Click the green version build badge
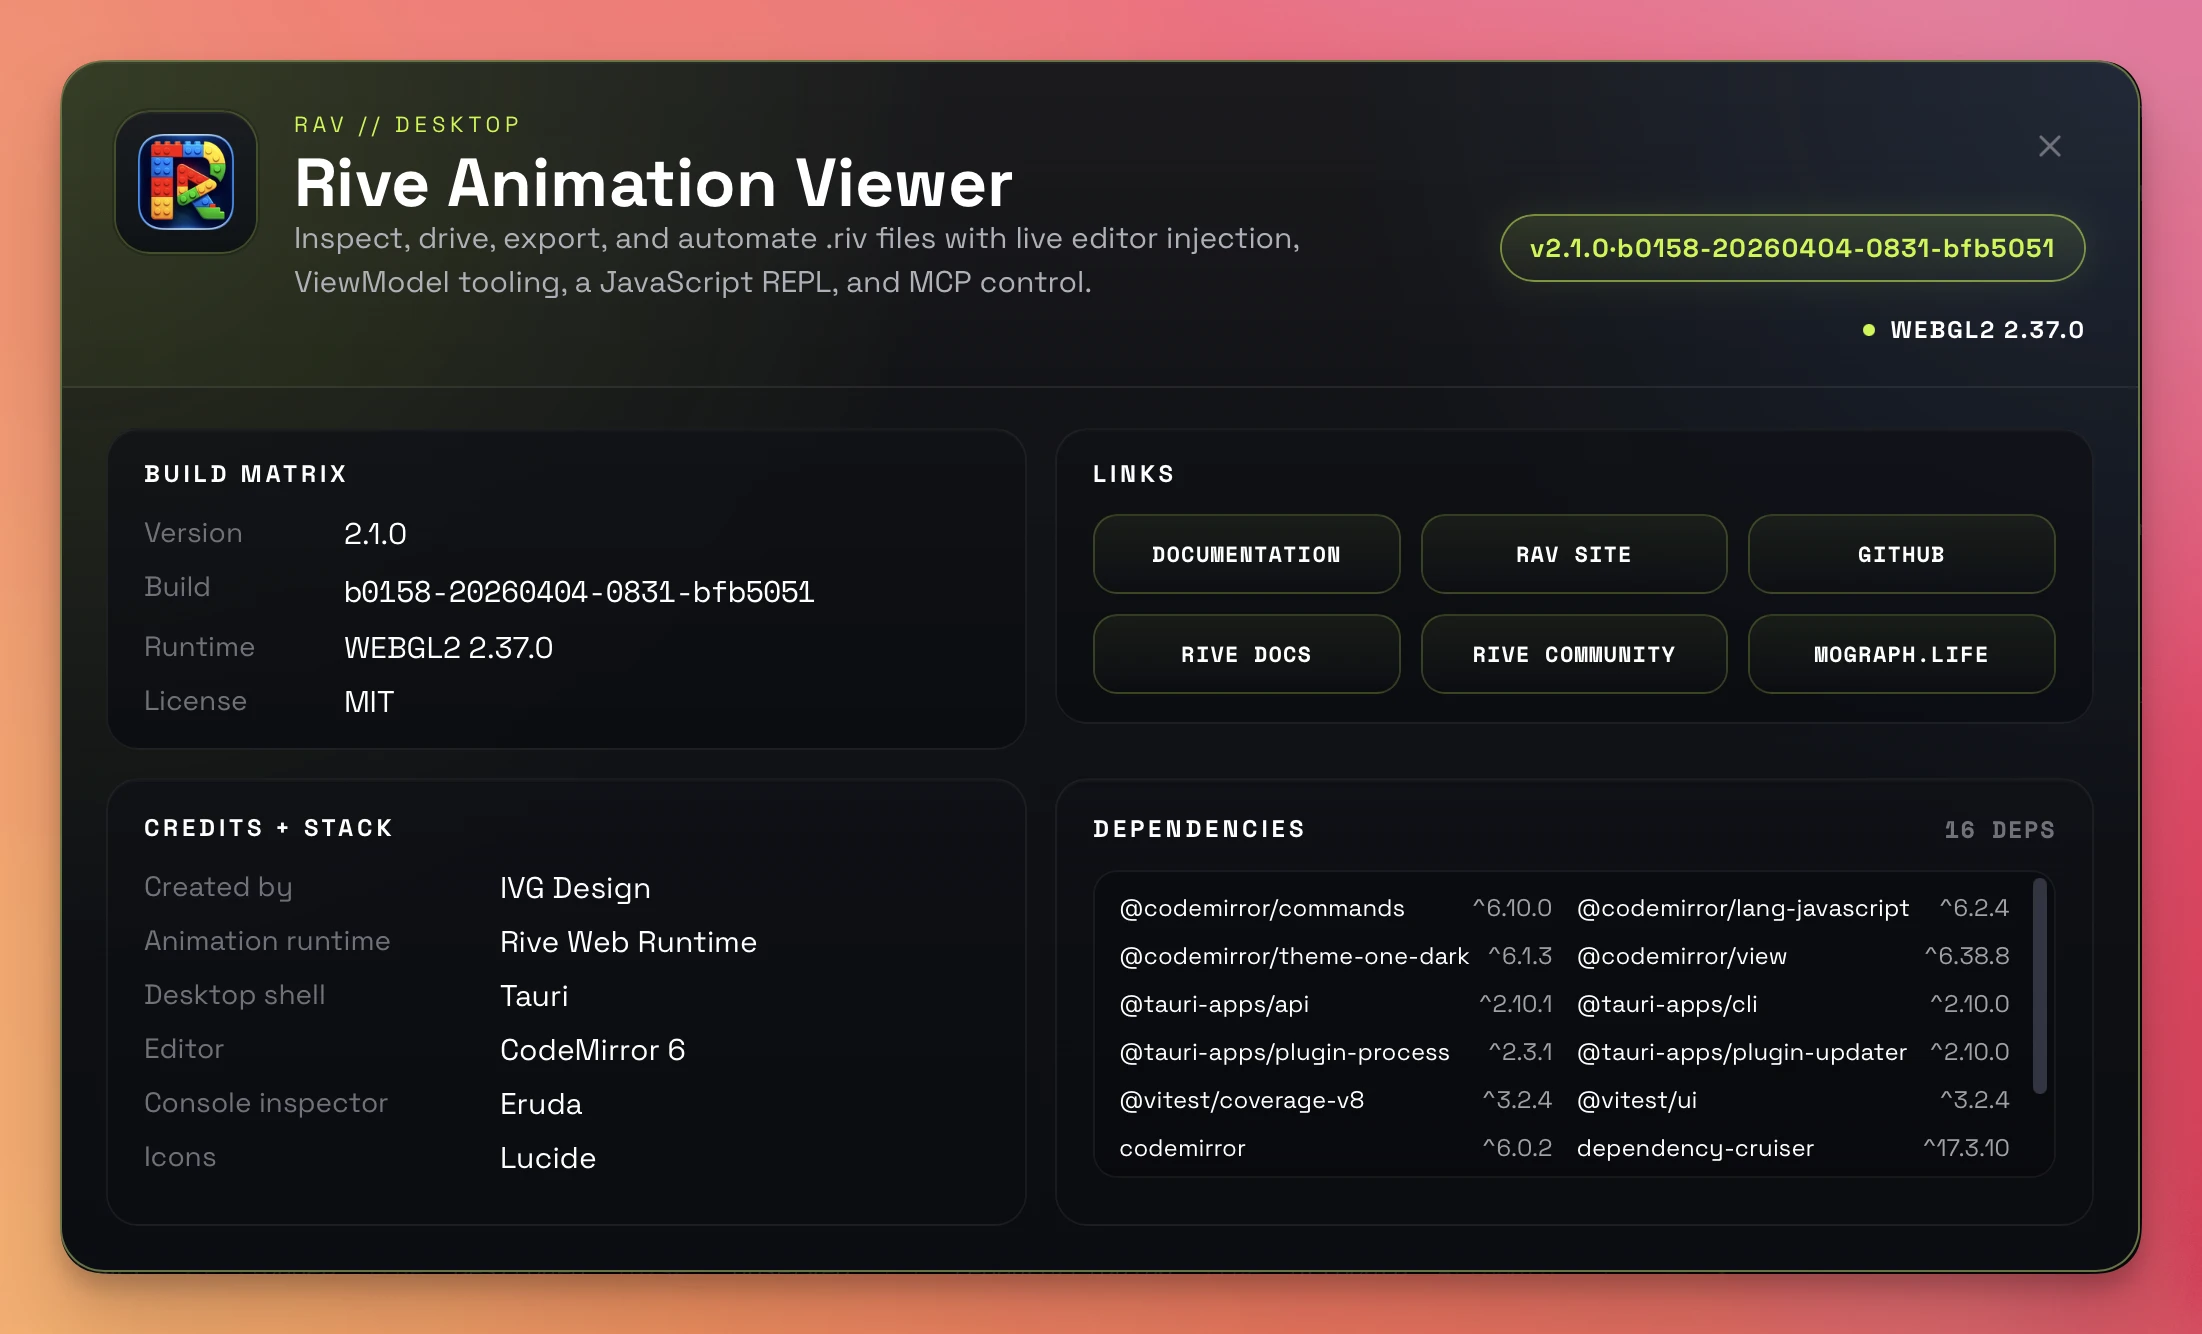 point(1792,248)
